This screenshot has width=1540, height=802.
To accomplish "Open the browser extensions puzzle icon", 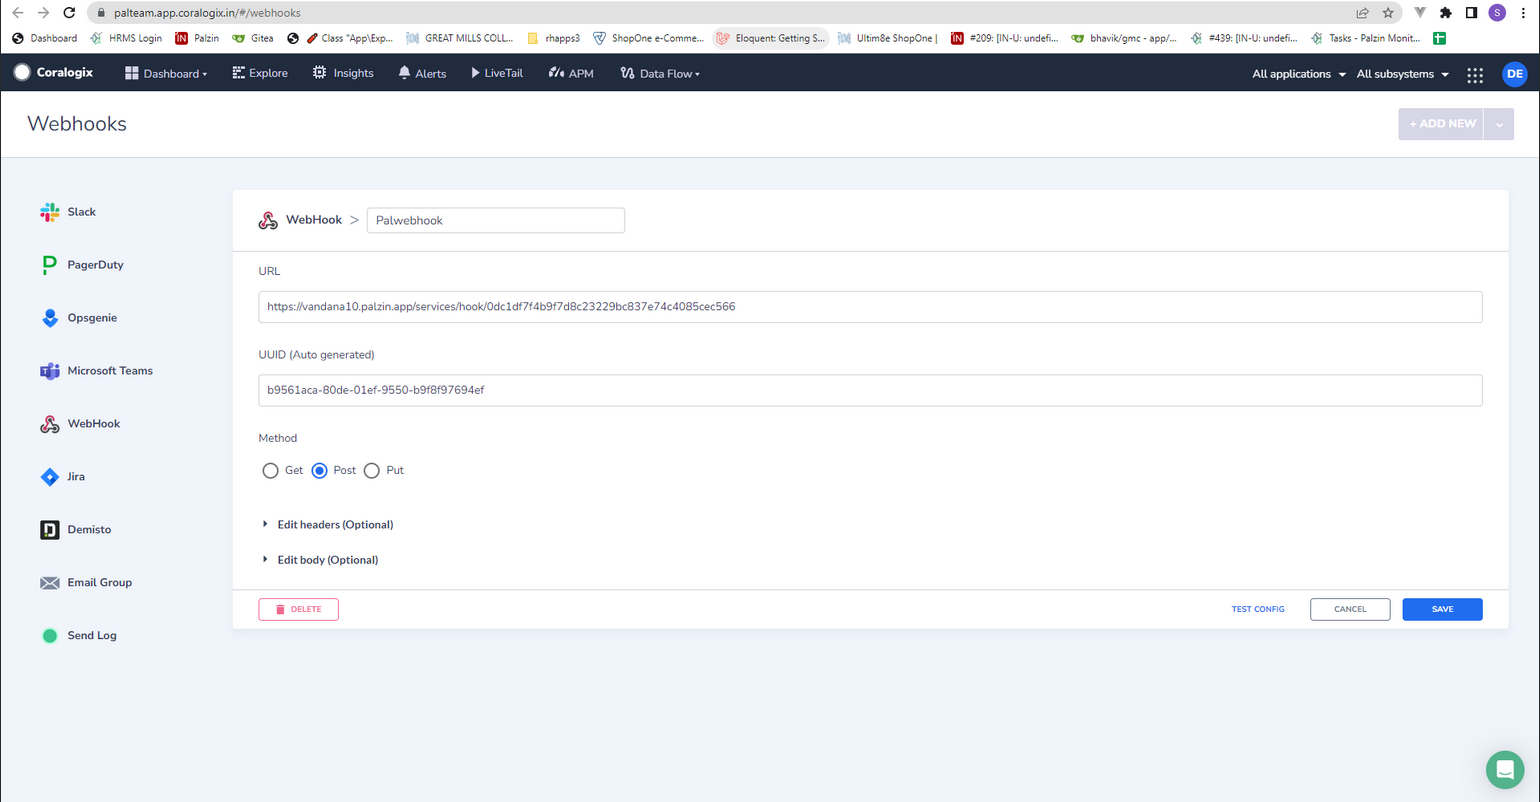I will [1445, 13].
